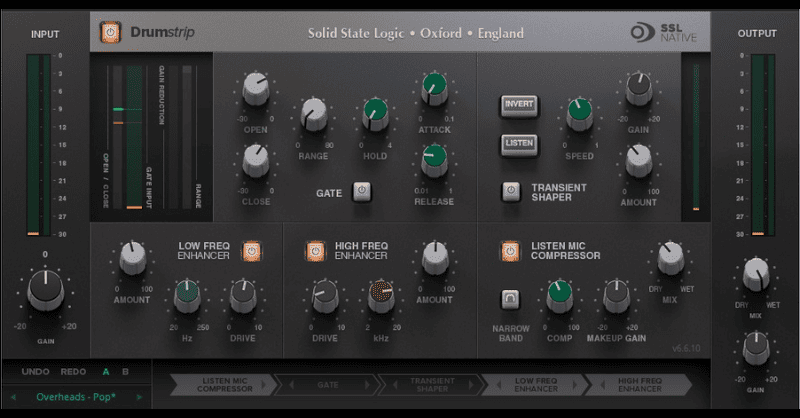Click the Input gain value 0 readout
This screenshot has height=418, width=800.
coord(45,254)
